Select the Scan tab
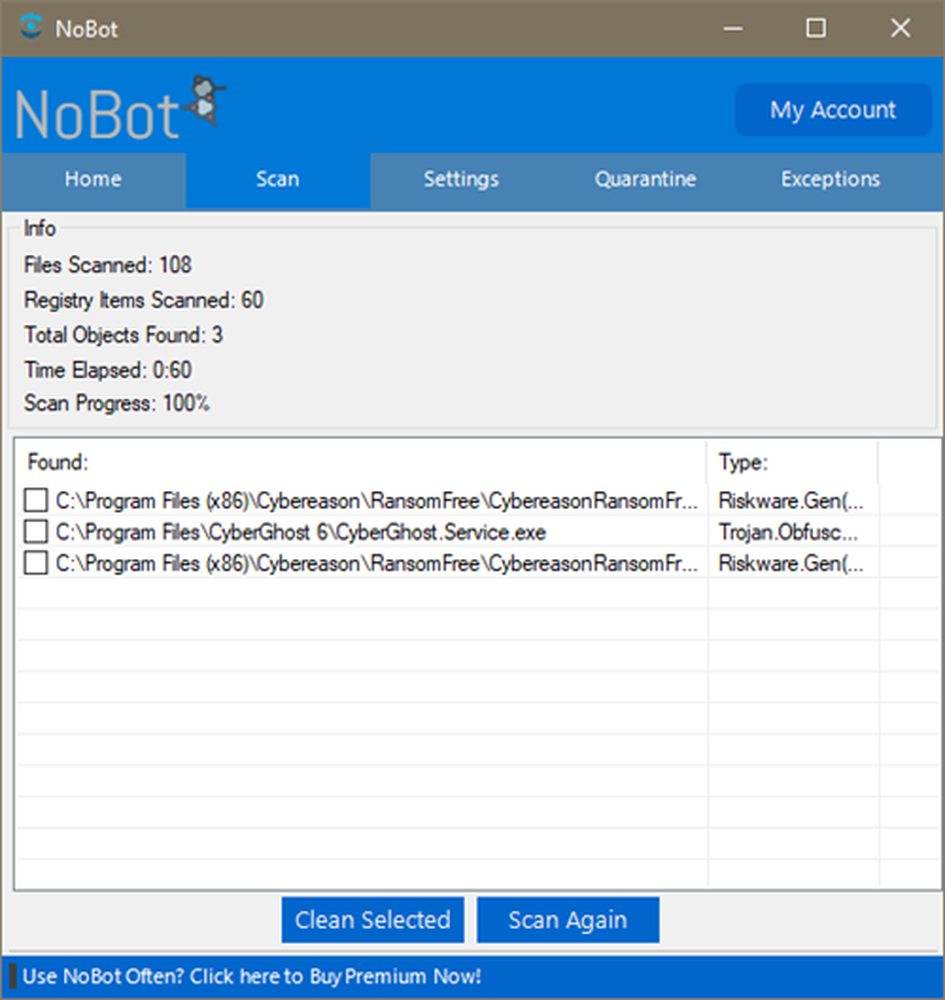 pyautogui.click(x=277, y=180)
